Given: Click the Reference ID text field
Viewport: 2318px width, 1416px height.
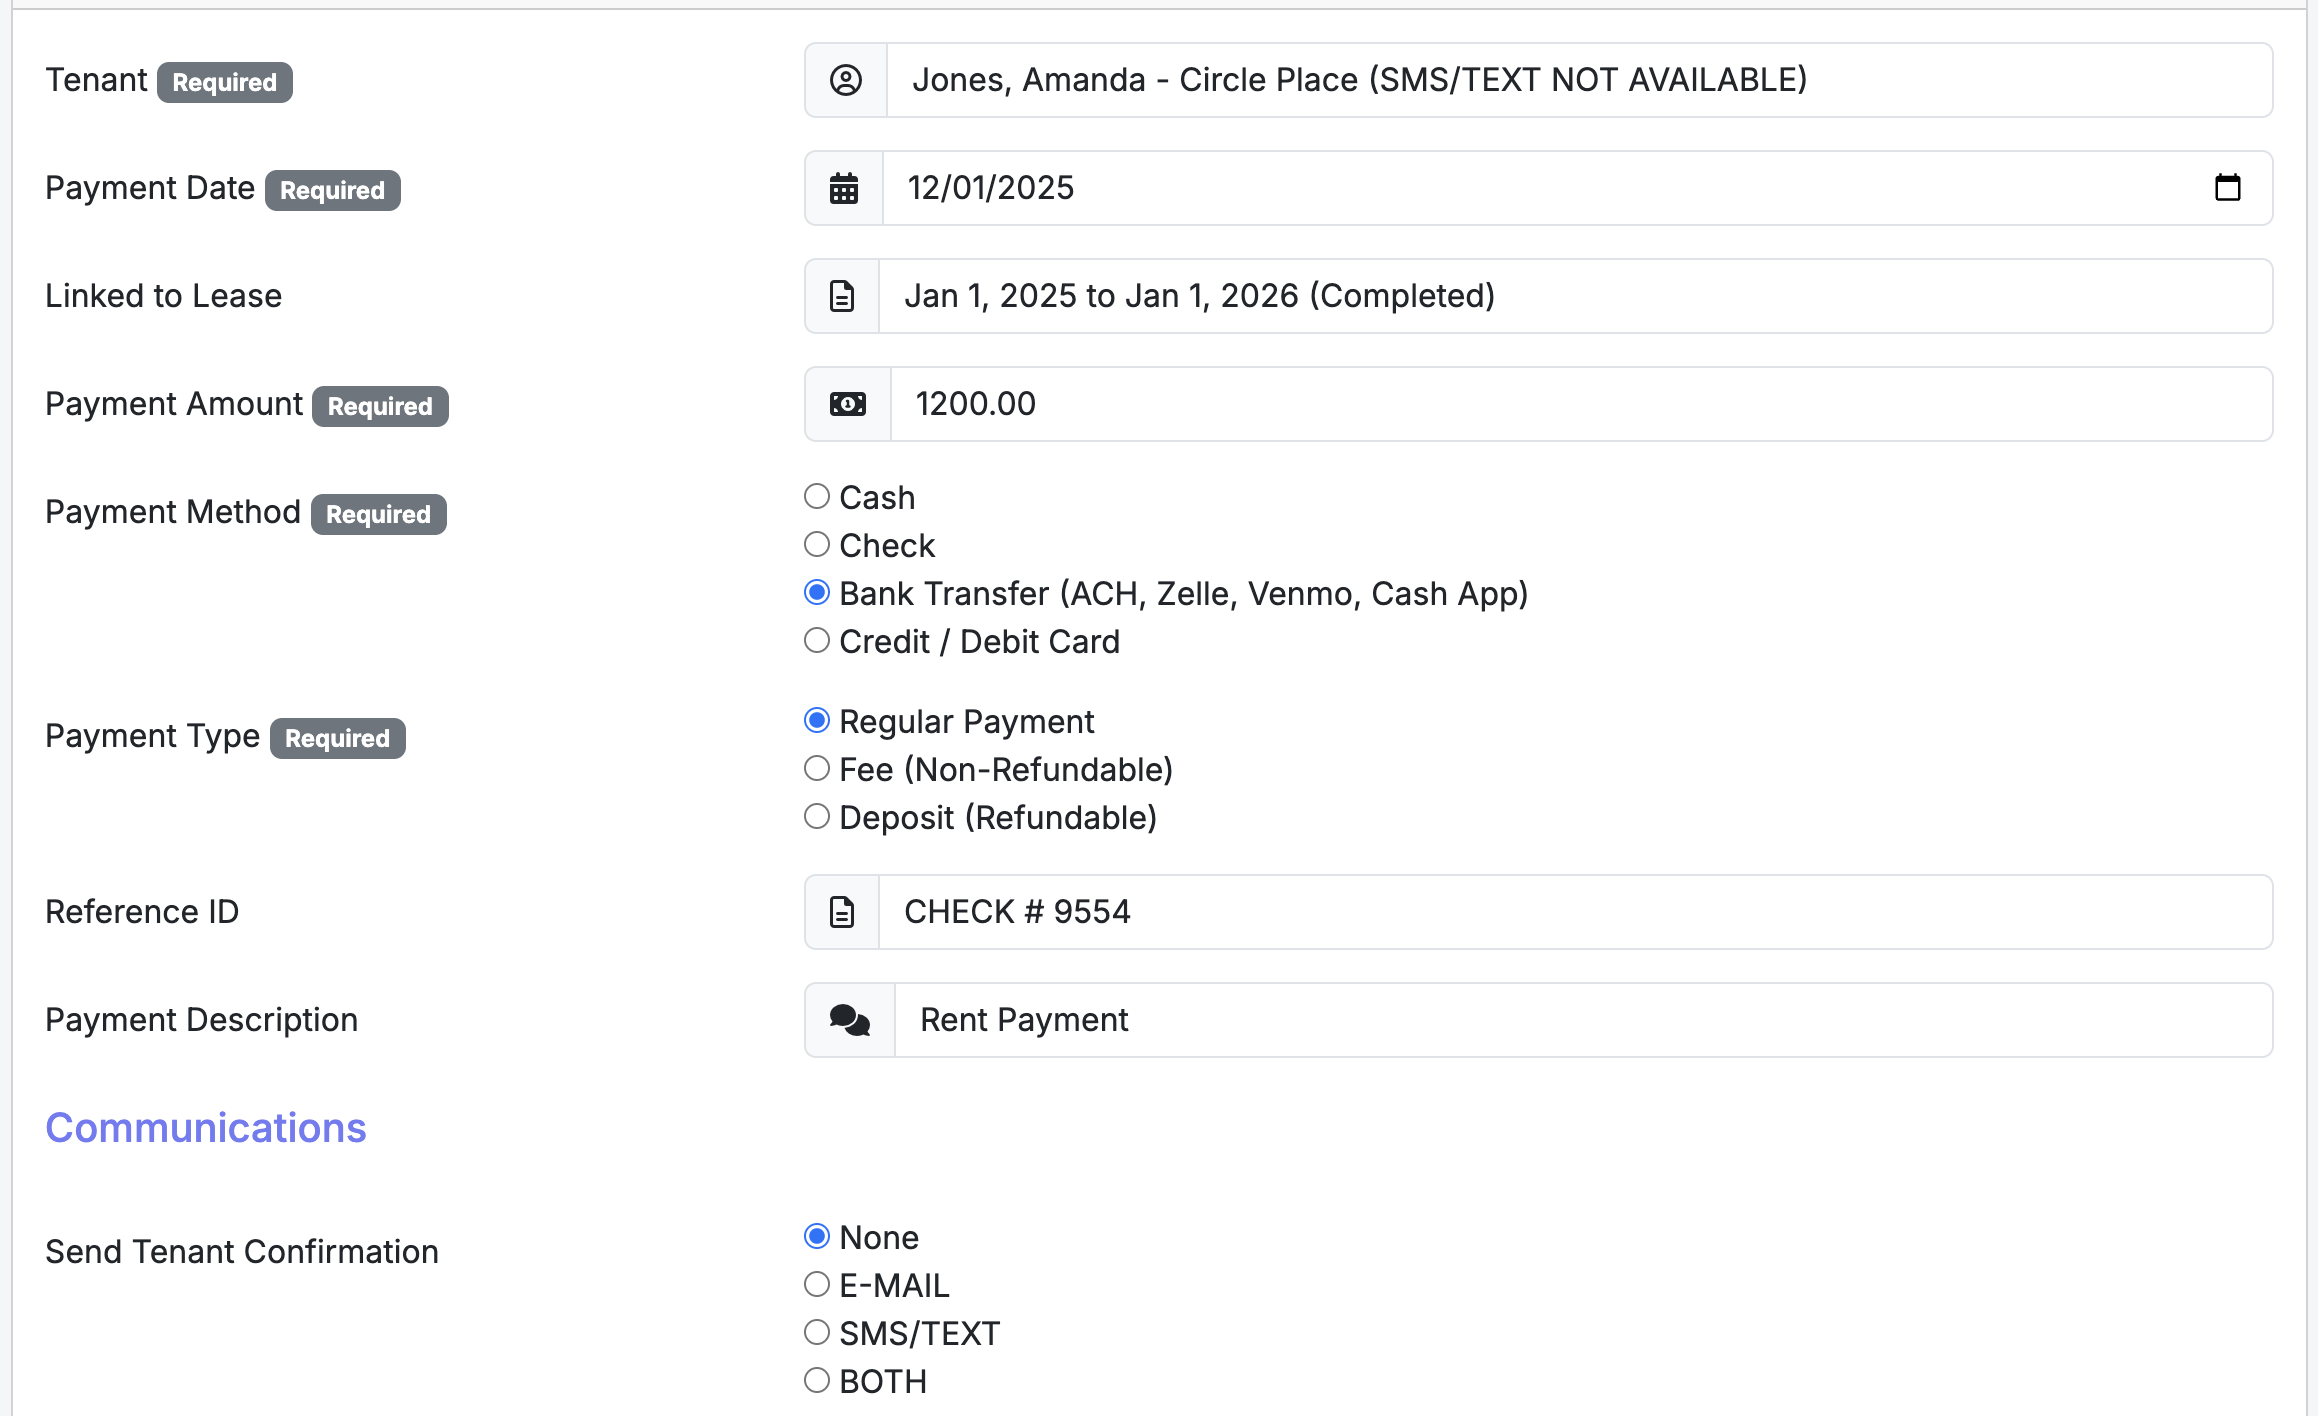Looking at the screenshot, I should click(x=1574, y=912).
